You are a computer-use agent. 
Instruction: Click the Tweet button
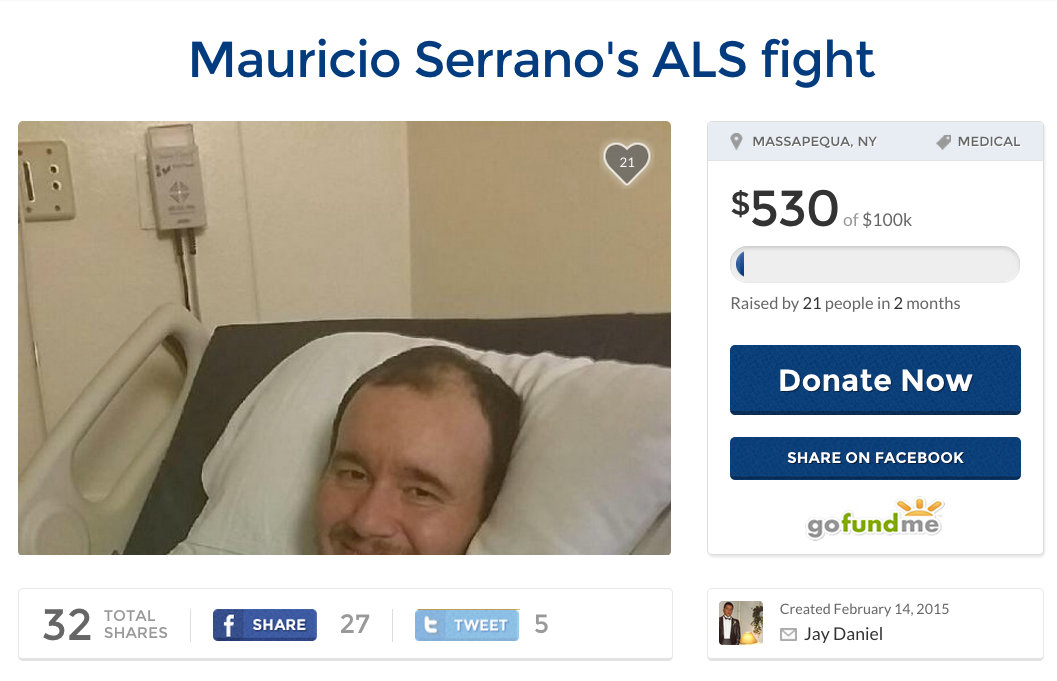click(x=466, y=625)
